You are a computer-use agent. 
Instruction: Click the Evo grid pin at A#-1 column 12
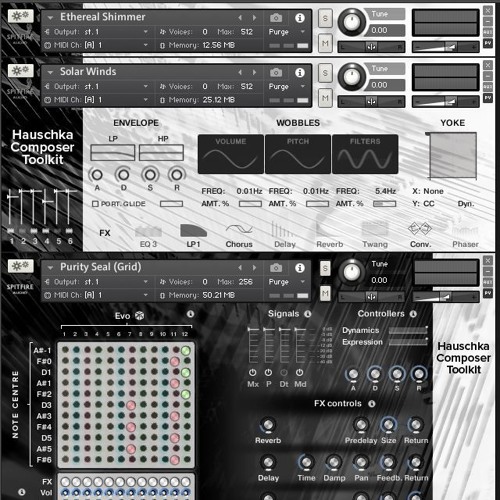[186, 350]
